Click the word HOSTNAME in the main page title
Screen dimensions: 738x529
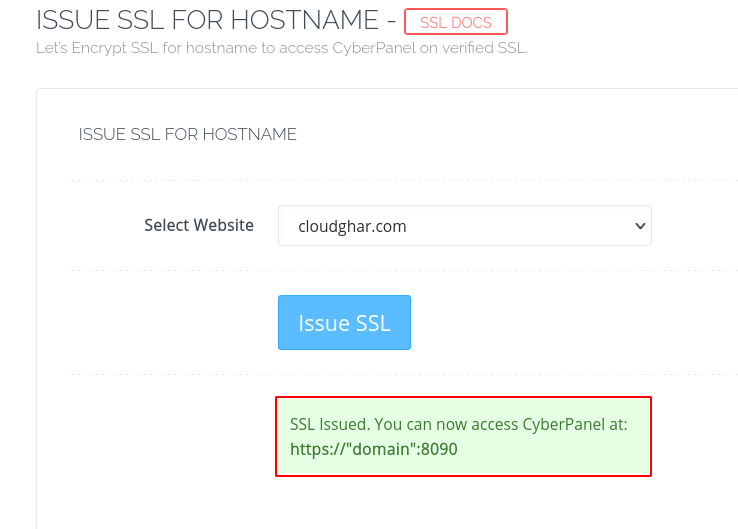[305, 20]
